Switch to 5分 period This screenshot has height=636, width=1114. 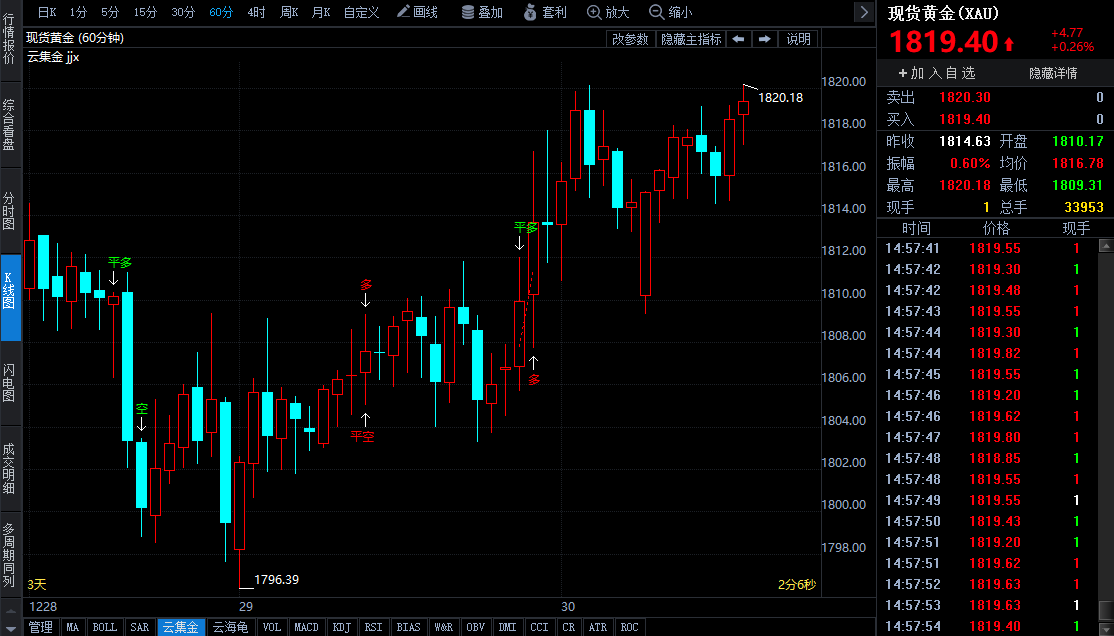click(110, 12)
